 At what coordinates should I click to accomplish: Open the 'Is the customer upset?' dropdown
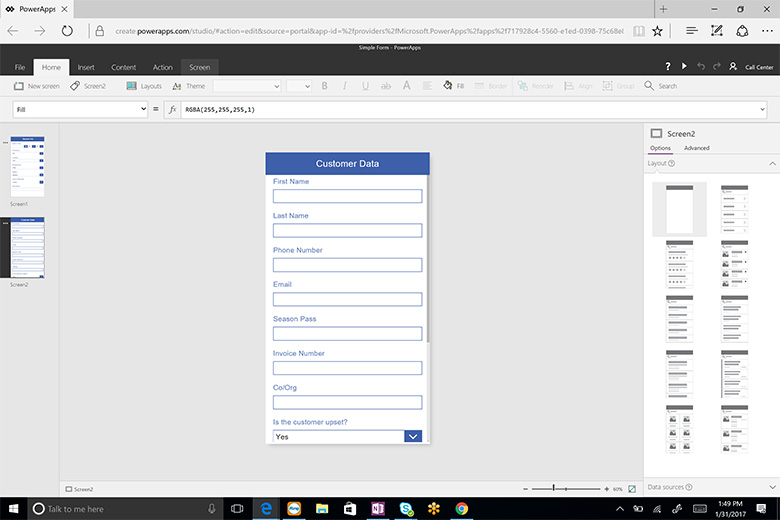click(x=413, y=437)
